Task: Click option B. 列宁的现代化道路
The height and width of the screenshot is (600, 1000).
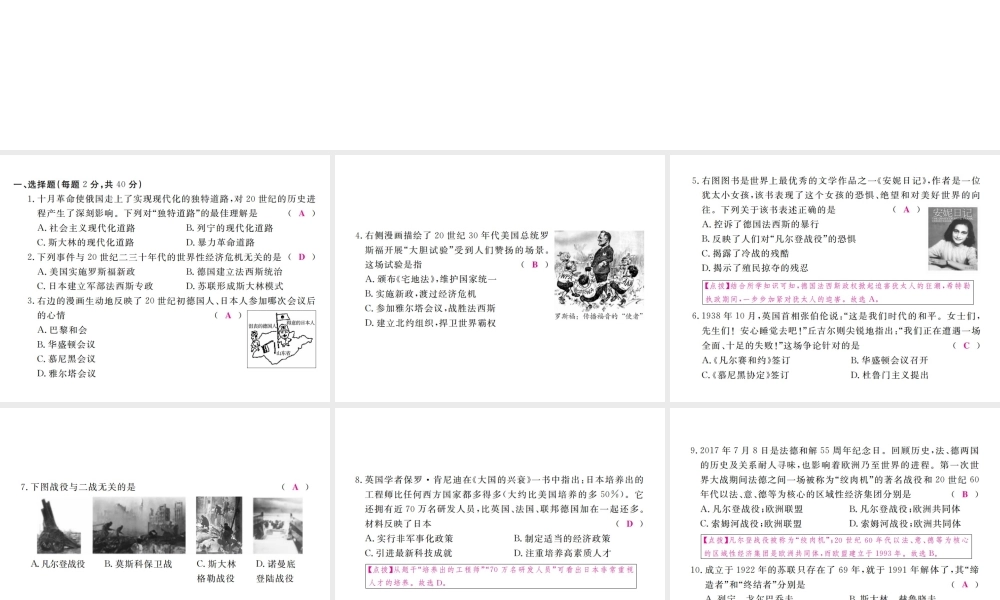Action: pos(230,228)
